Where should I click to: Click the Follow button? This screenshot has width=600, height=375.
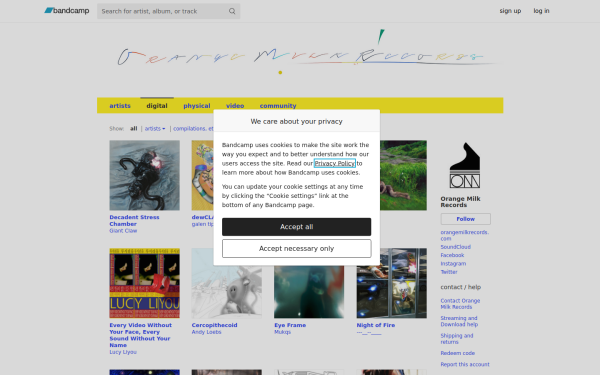[466, 219]
